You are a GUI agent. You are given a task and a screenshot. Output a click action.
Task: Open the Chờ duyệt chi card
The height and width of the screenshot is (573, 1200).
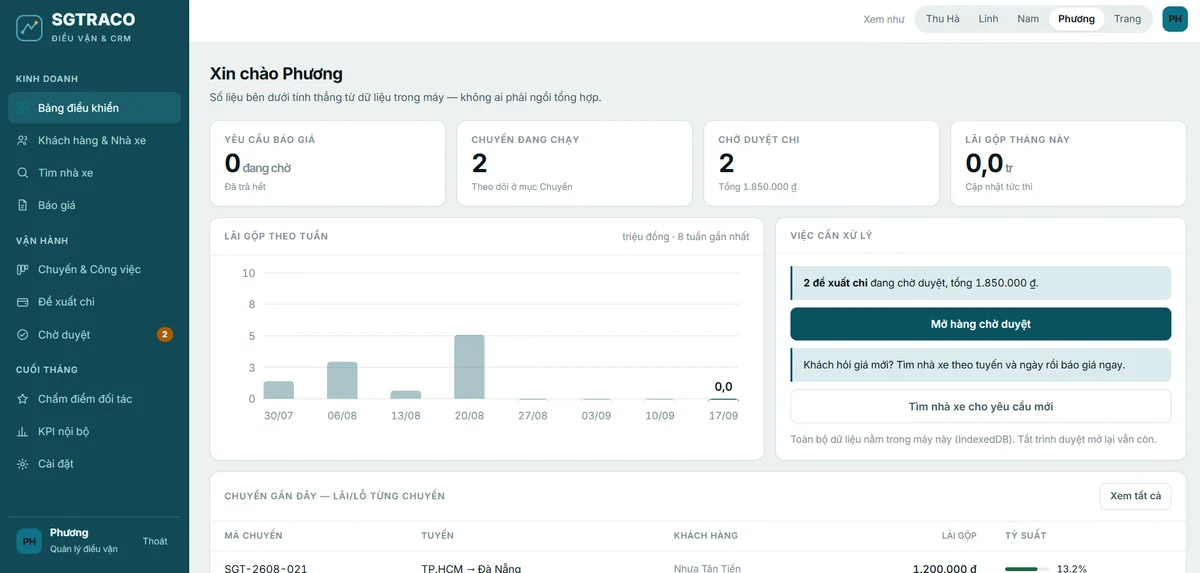[x=821, y=163]
